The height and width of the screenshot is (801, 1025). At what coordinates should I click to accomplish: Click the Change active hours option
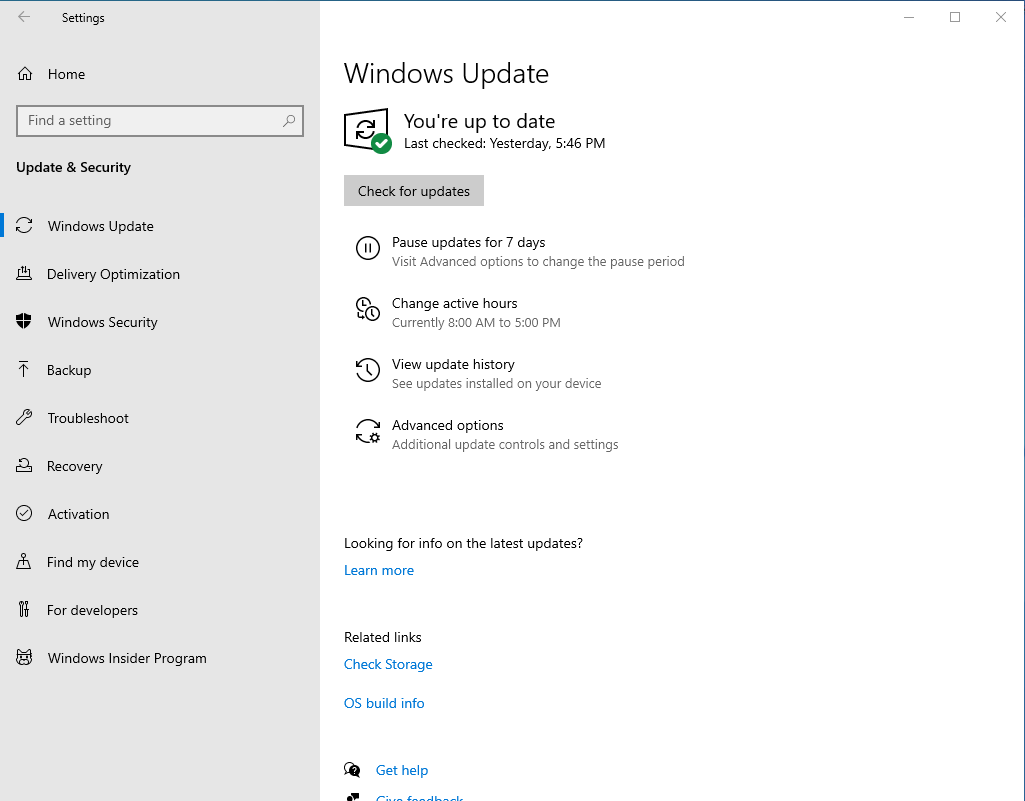coord(455,303)
